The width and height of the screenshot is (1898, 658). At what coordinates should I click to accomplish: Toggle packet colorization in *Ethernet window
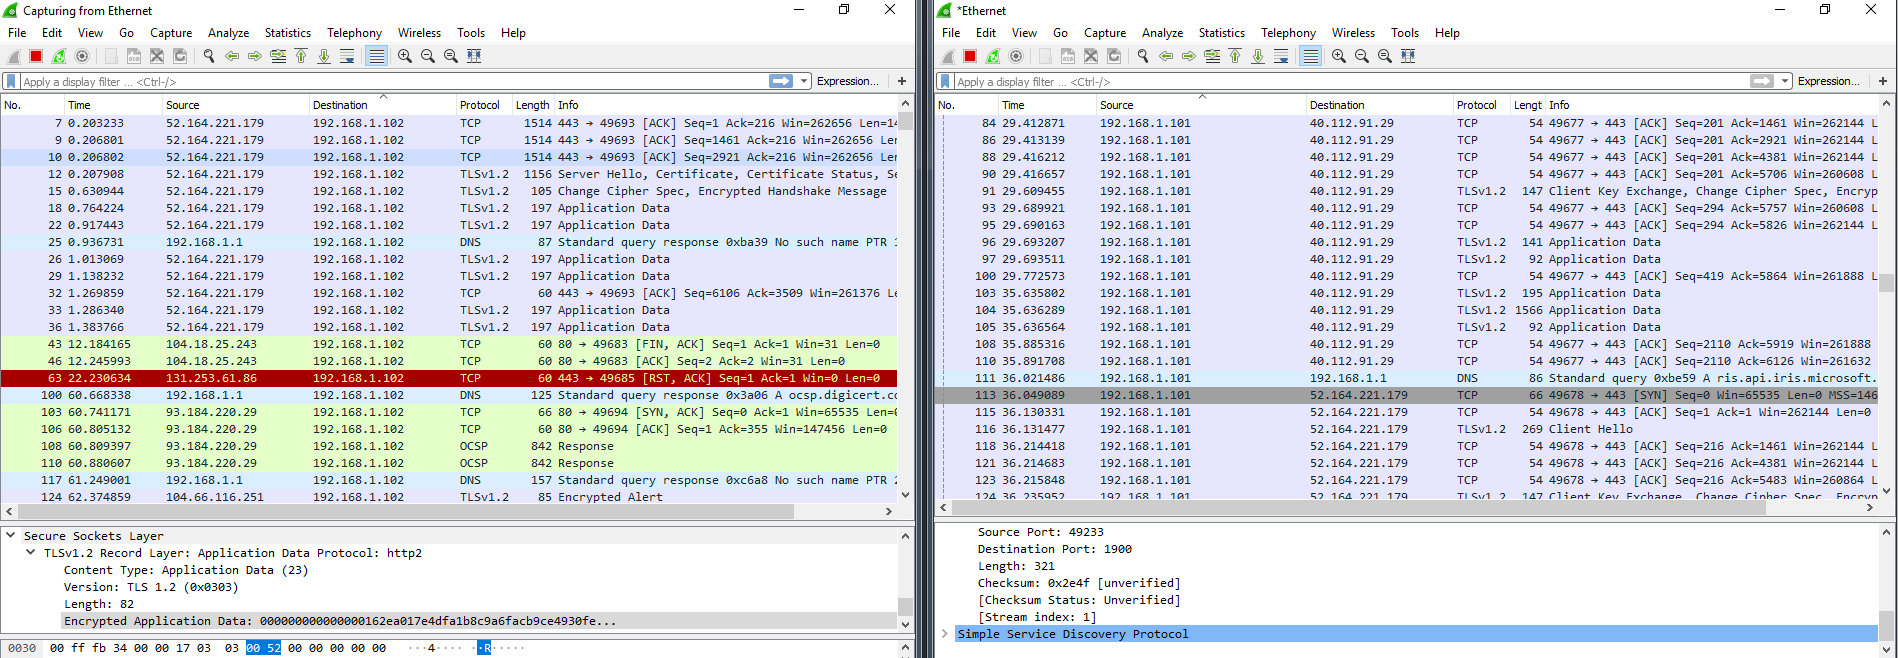[1310, 56]
